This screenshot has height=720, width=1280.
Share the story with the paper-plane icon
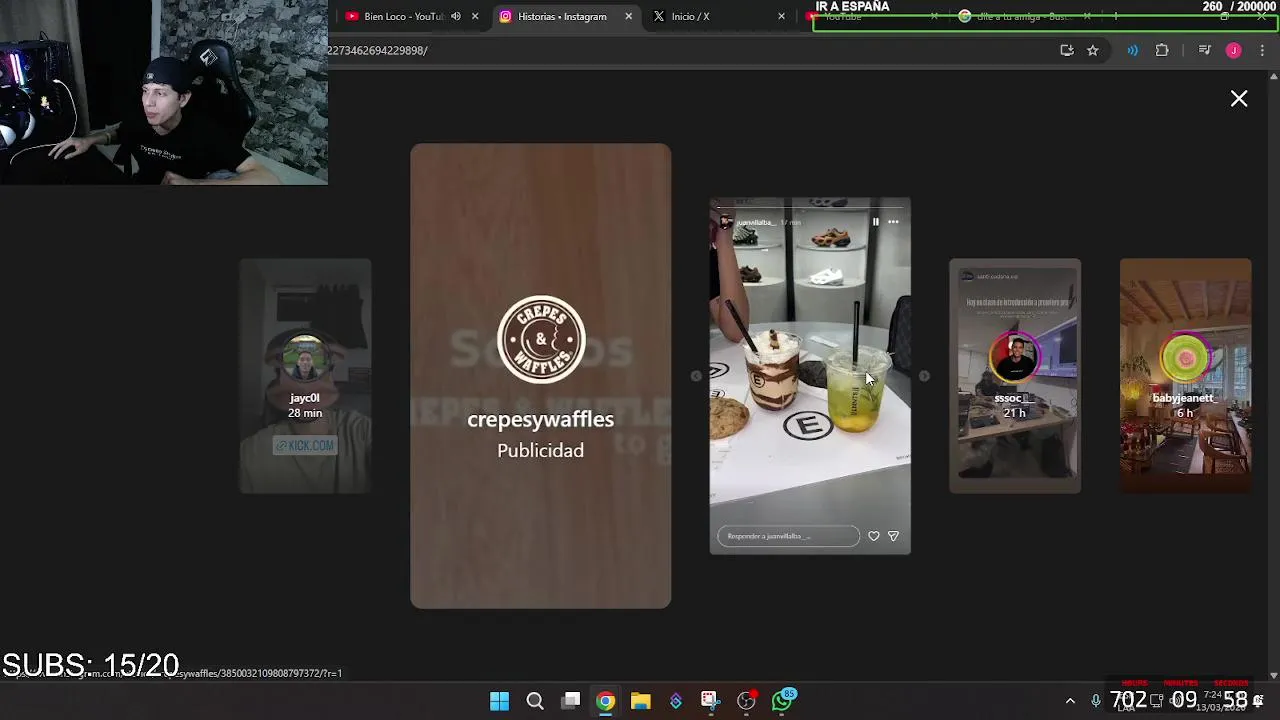(x=893, y=536)
